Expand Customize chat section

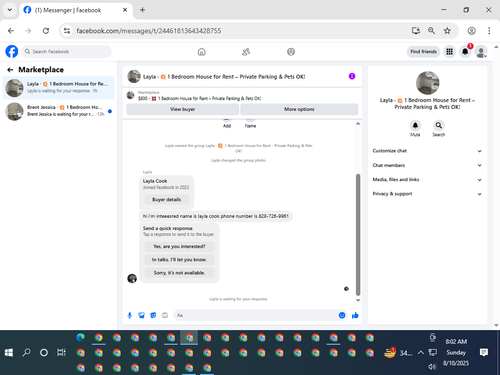pyautogui.click(x=427, y=151)
